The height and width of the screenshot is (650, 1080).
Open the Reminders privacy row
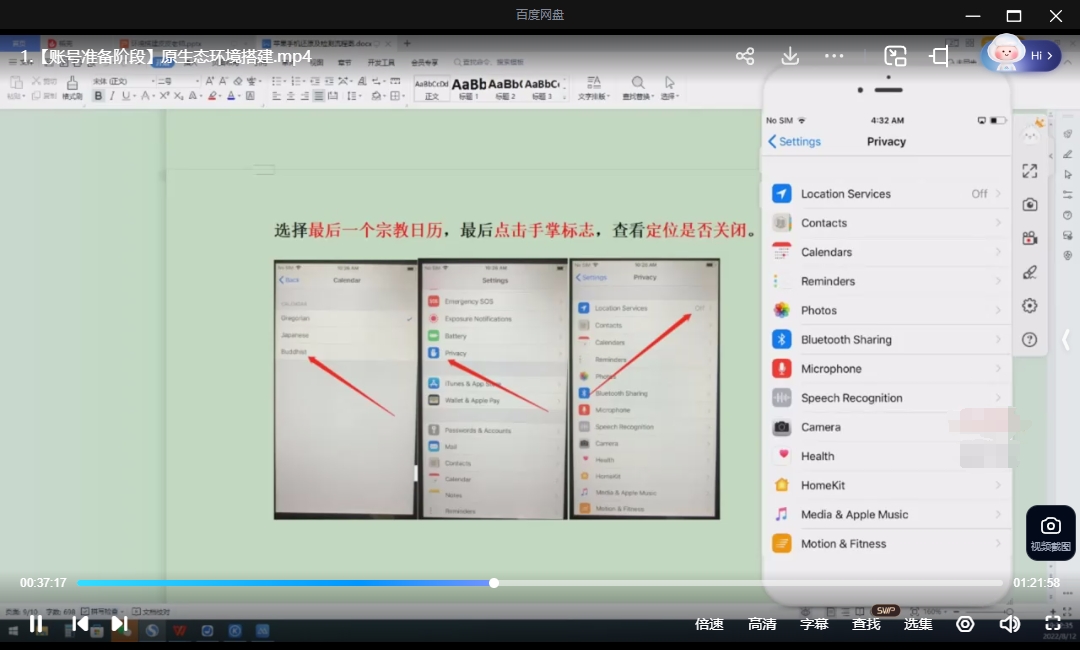(x=886, y=281)
